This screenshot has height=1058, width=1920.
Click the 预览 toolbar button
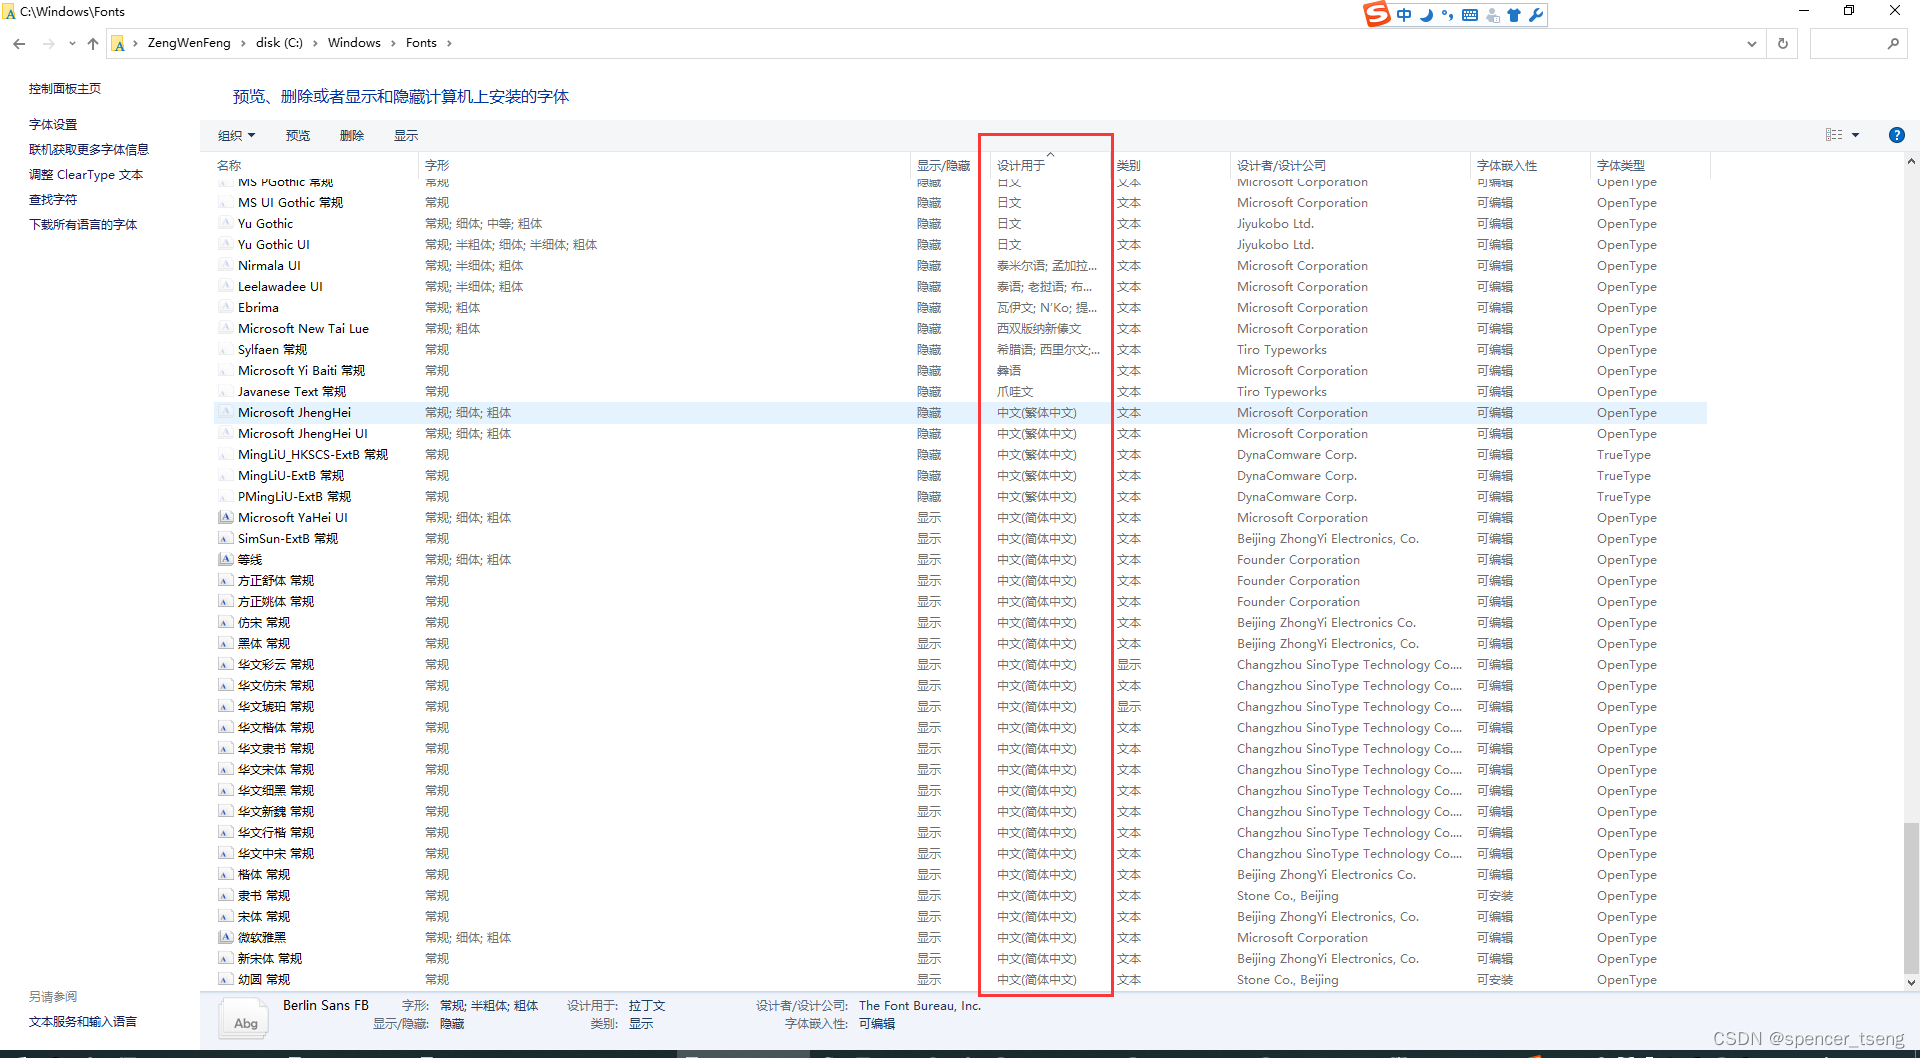point(298,135)
